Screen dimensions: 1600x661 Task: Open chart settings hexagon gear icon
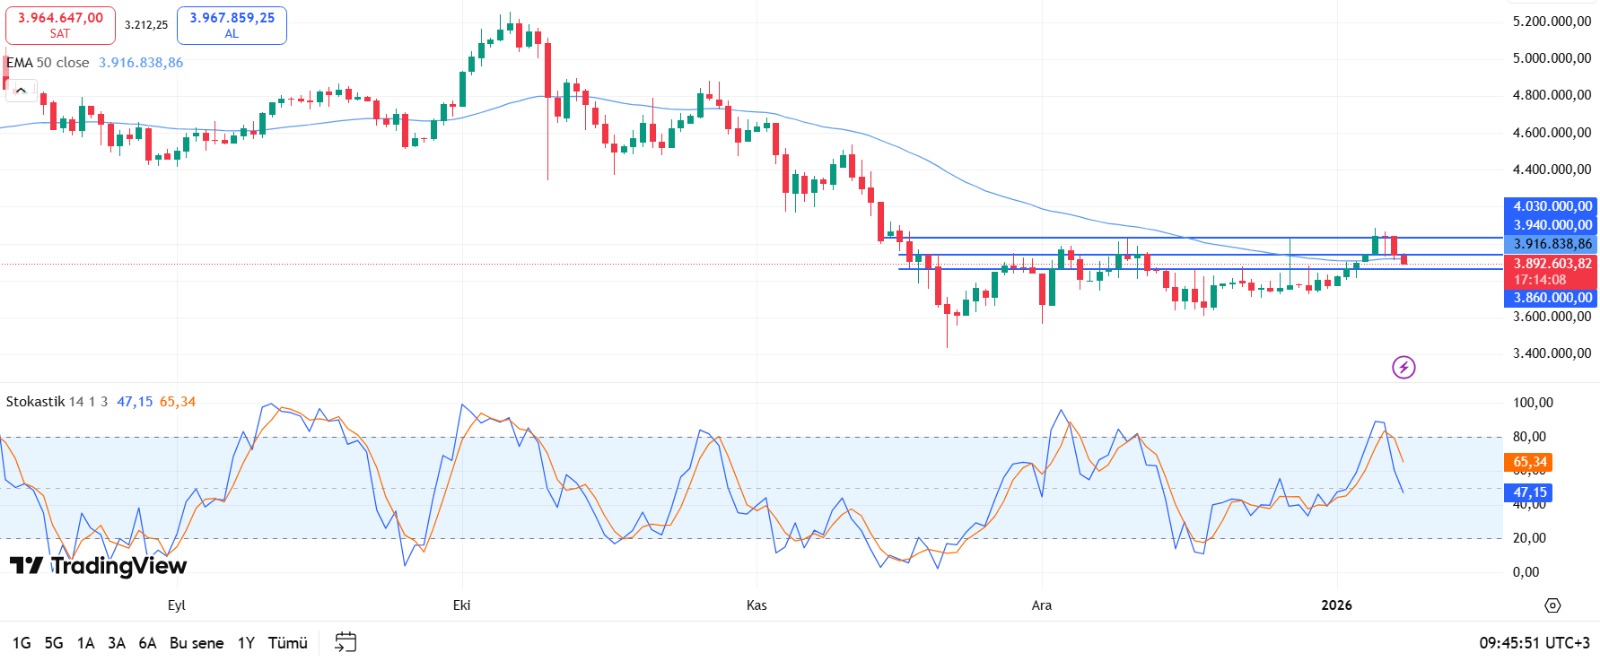click(x=1552, y=605)
